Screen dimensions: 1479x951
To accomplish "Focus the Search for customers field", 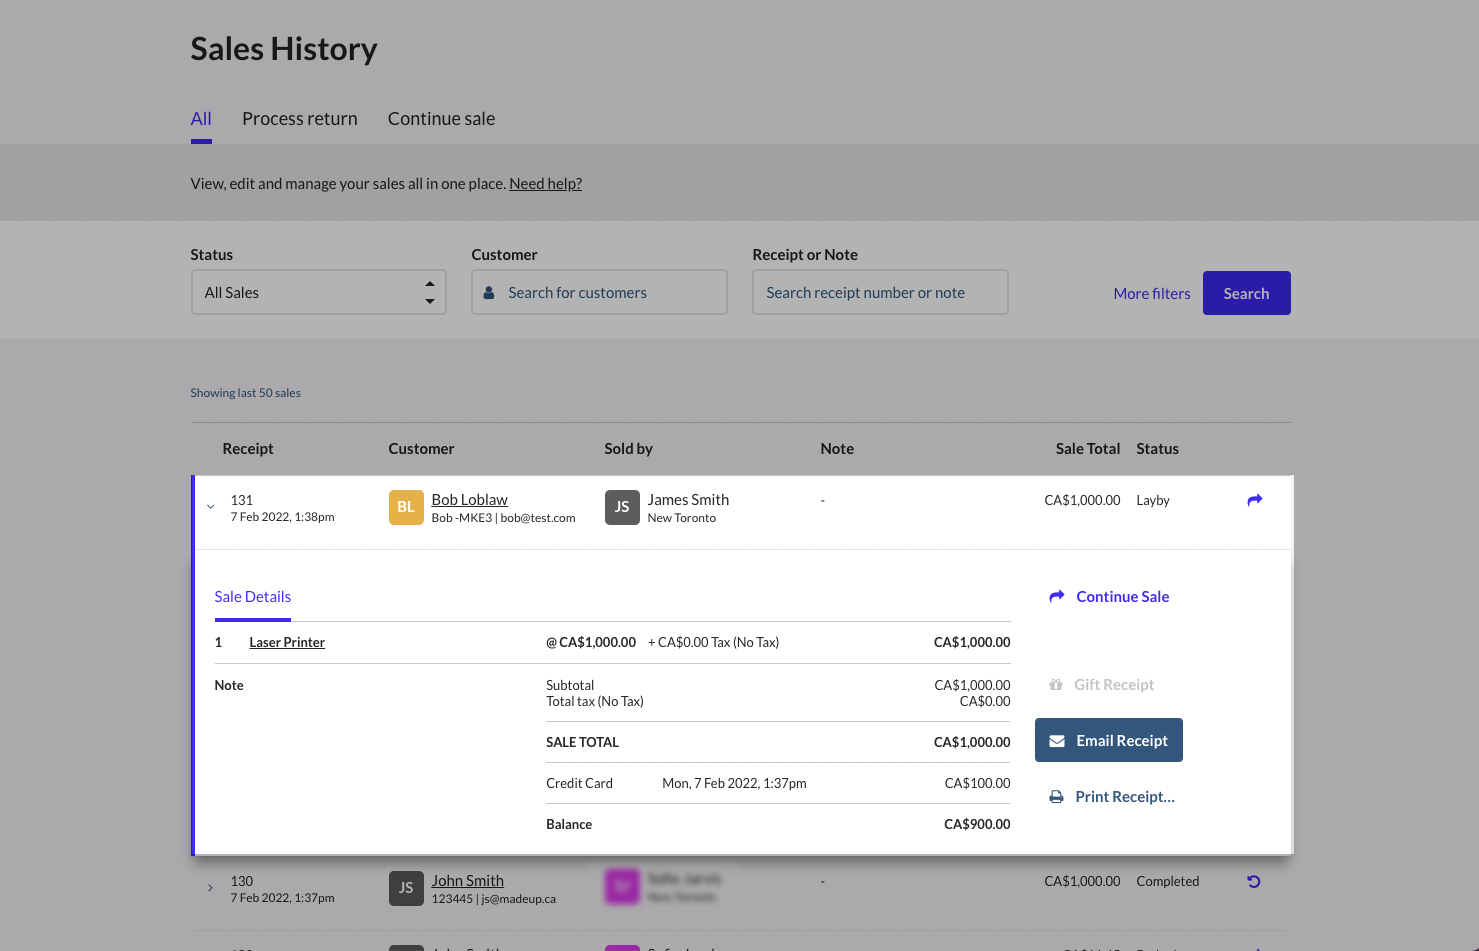I will pos(599,292).
